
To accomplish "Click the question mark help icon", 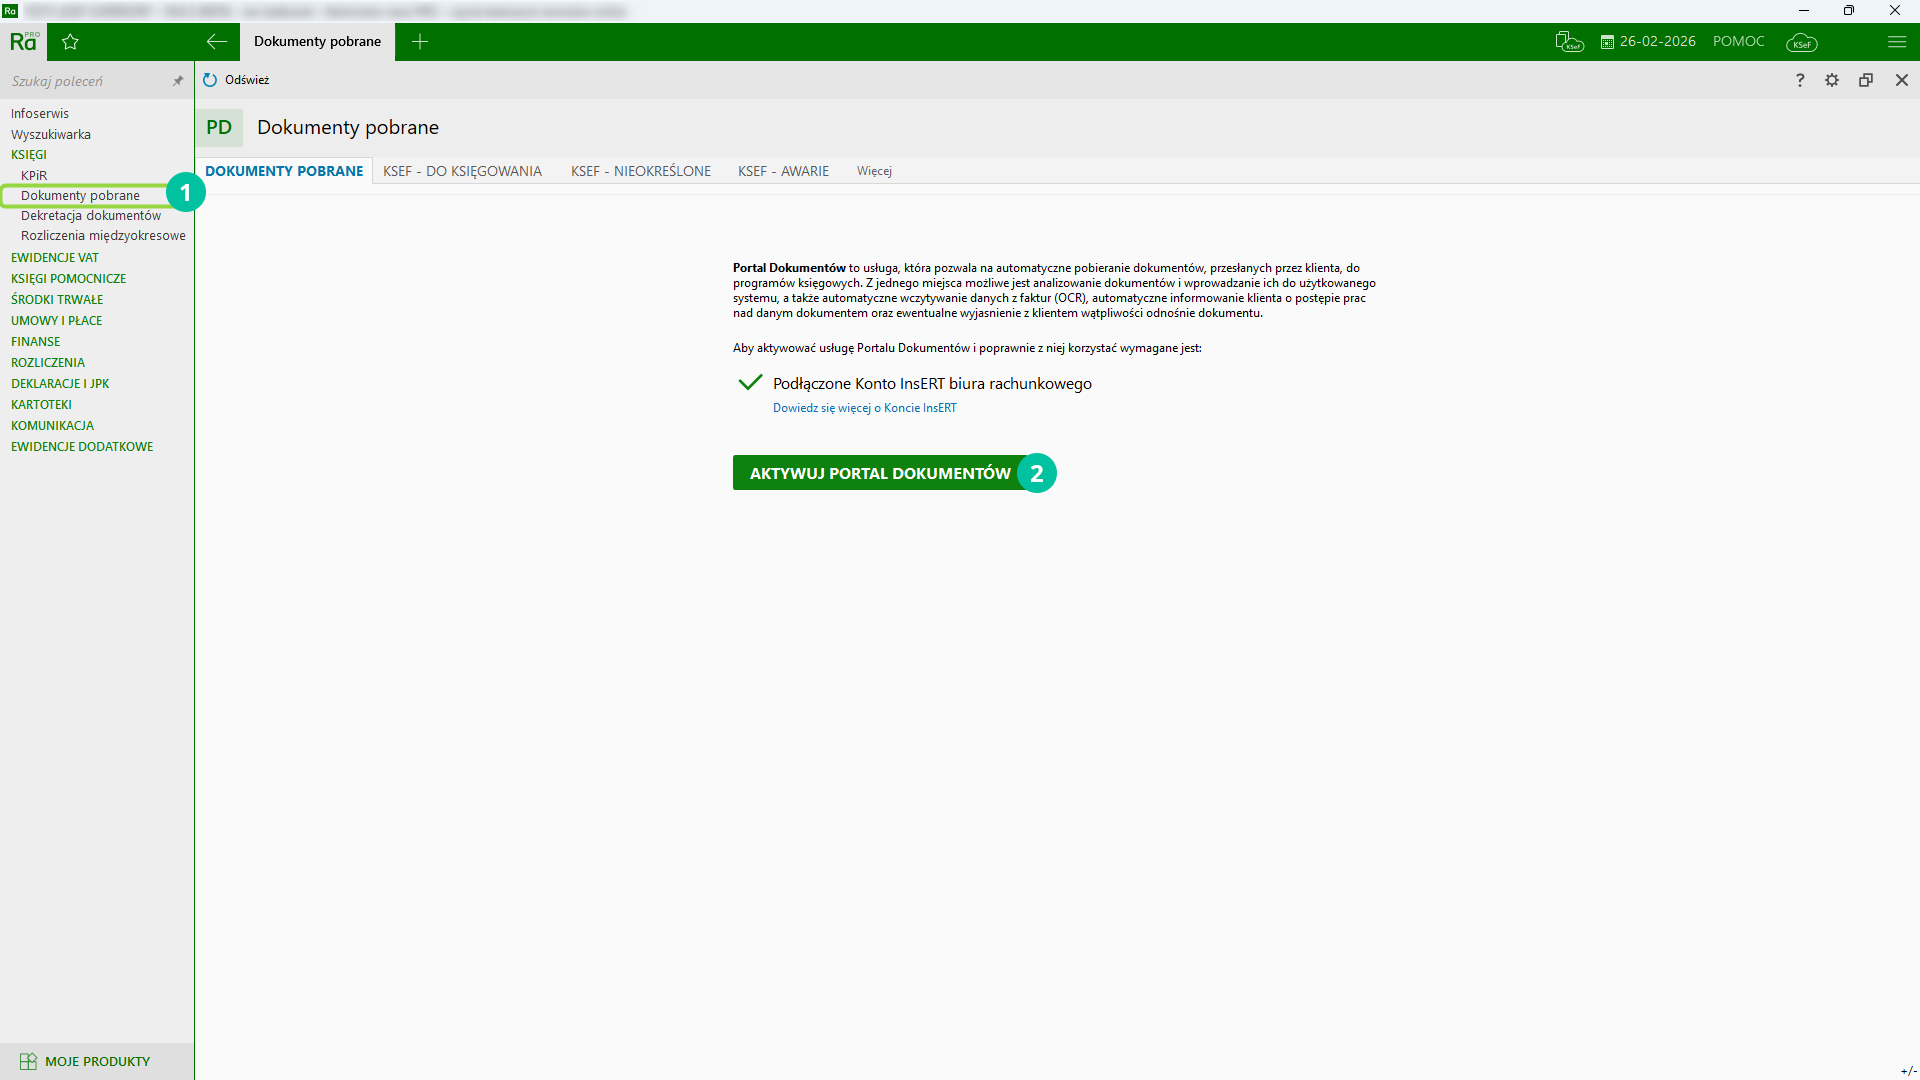I will 1800,80.
